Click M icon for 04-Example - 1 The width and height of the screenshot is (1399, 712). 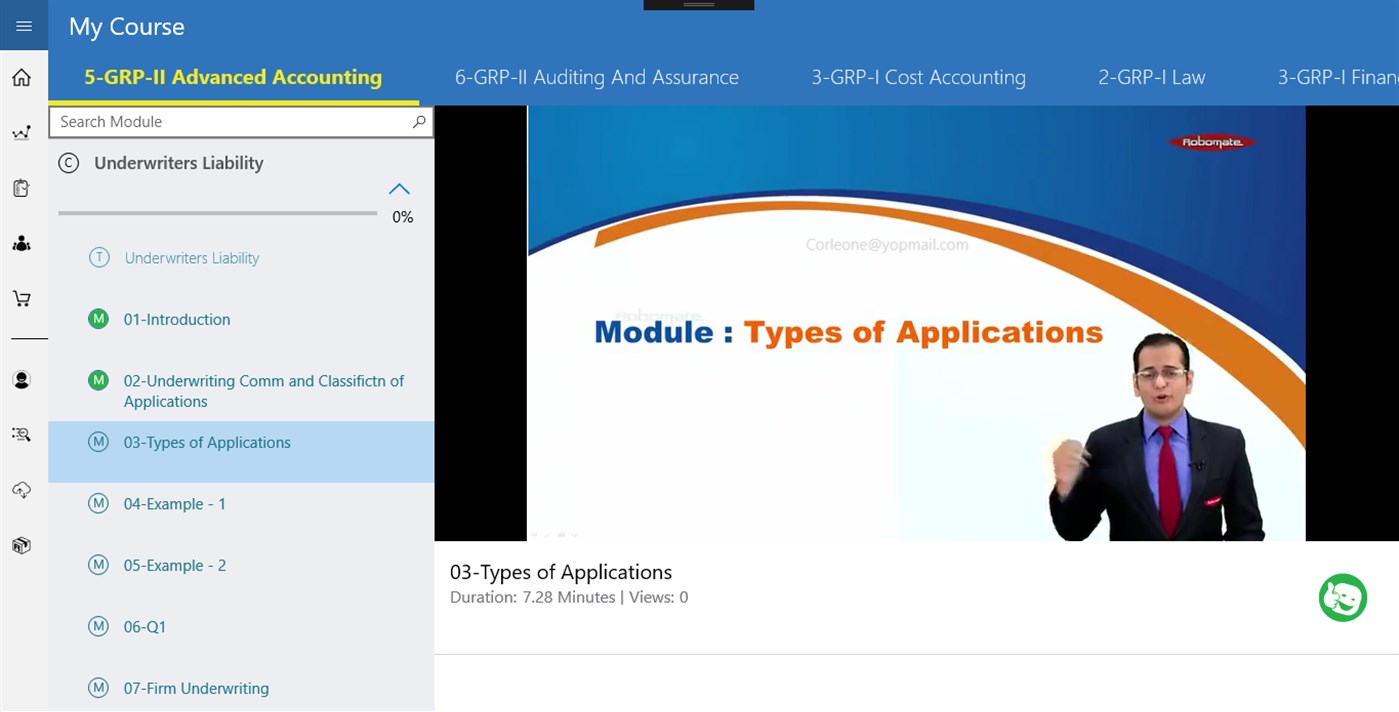tap(98, 503)
